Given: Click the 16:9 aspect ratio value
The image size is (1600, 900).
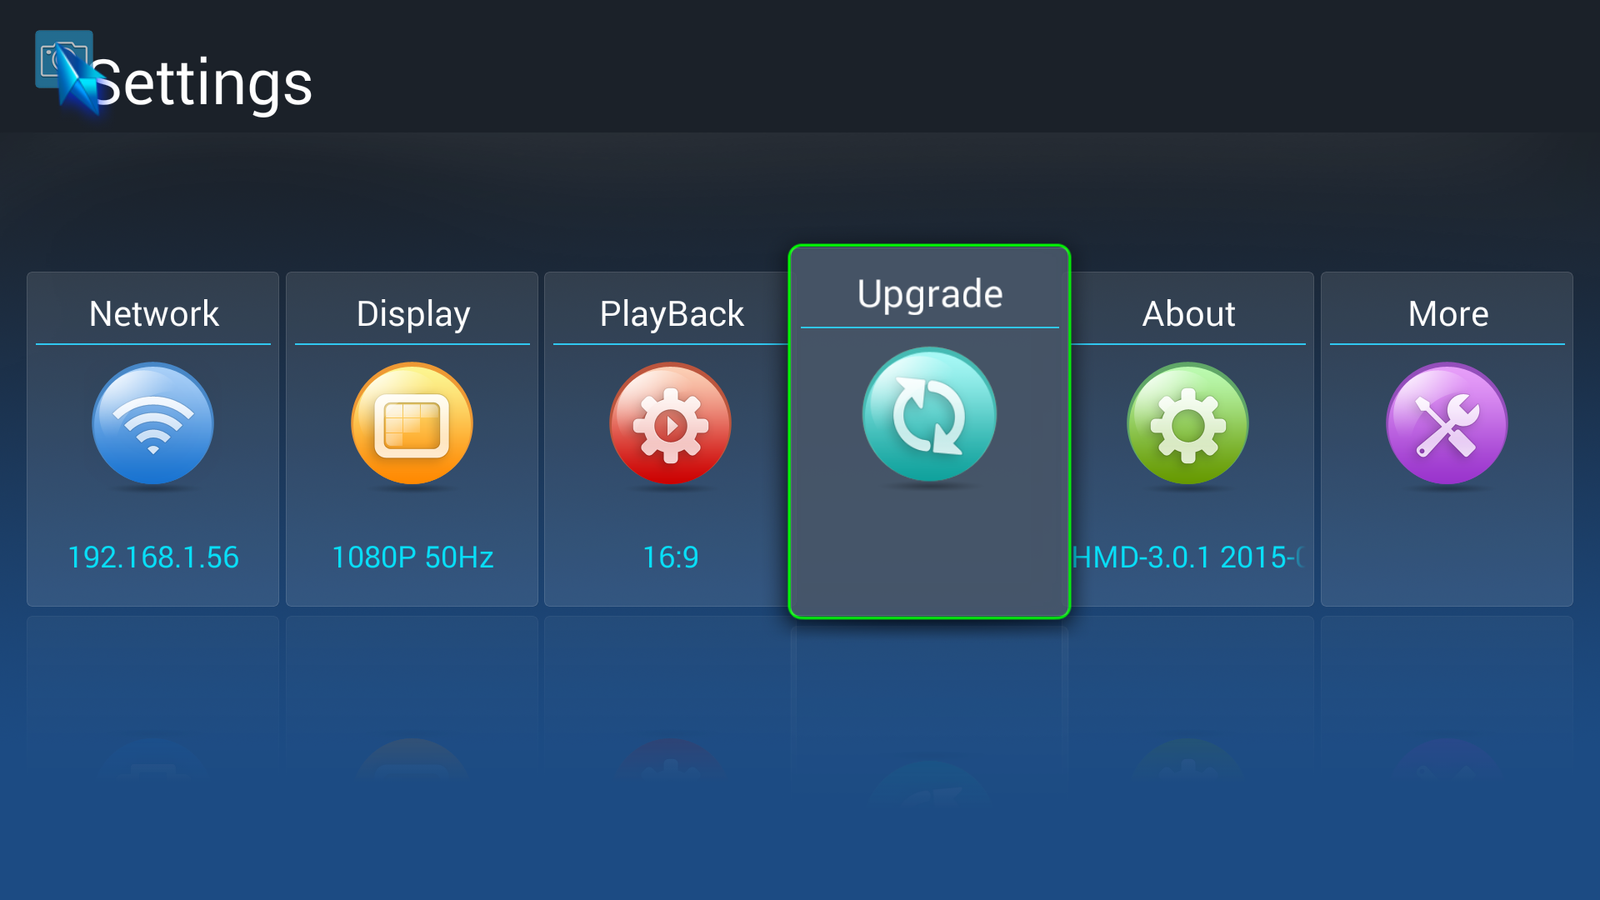Looking at the screenshot, I should [x=670, y=557].
